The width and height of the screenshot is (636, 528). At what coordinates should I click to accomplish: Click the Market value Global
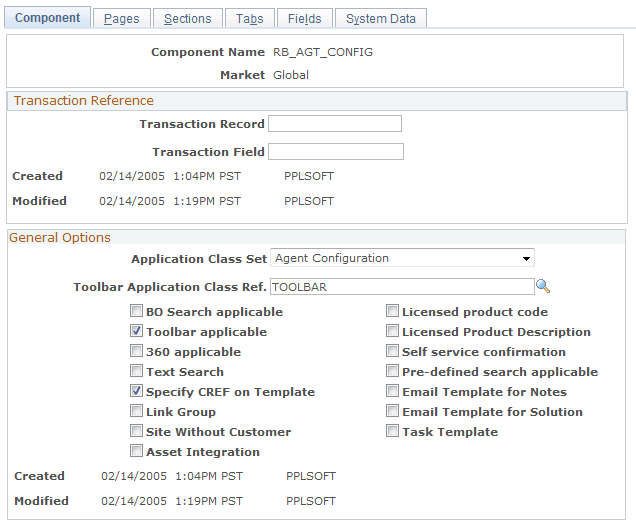click(x=291, y=75)
